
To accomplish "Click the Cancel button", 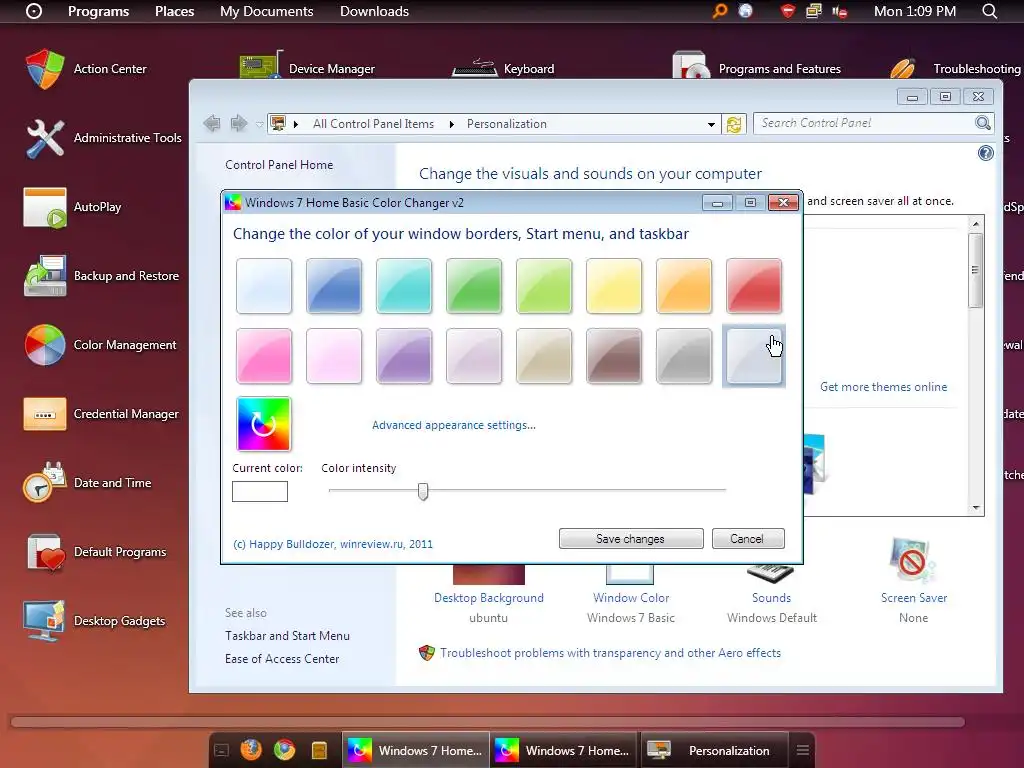I will (748, 539).
